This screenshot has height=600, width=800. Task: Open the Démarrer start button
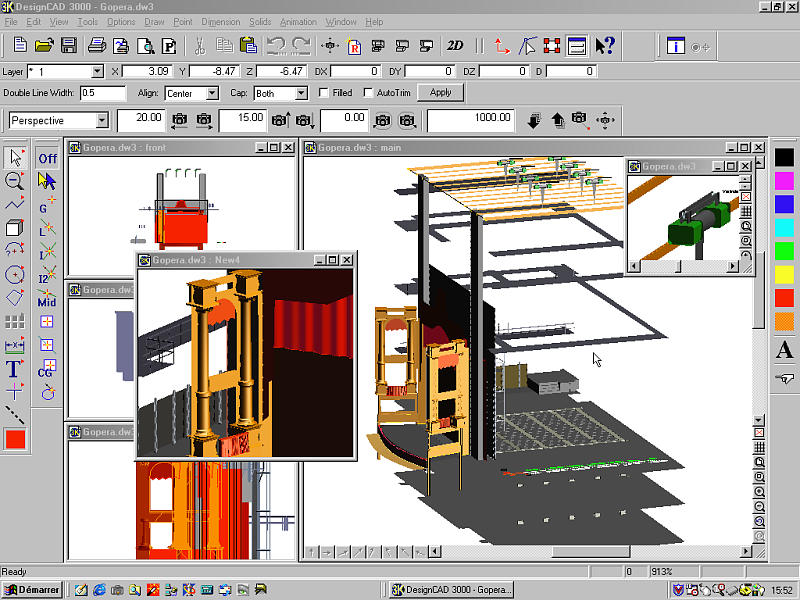pos(32,589)
